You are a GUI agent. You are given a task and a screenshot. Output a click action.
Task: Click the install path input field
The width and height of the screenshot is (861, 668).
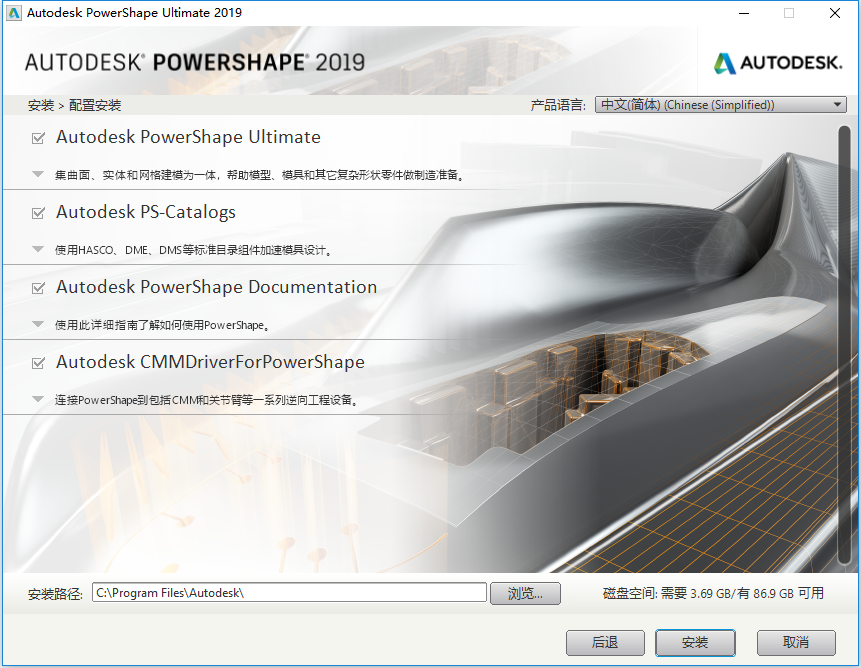tap(289, 593)
